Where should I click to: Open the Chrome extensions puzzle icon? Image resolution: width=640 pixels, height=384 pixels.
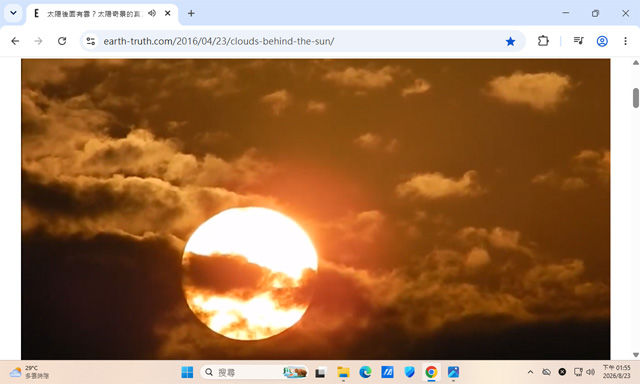(x=543, y=41)
